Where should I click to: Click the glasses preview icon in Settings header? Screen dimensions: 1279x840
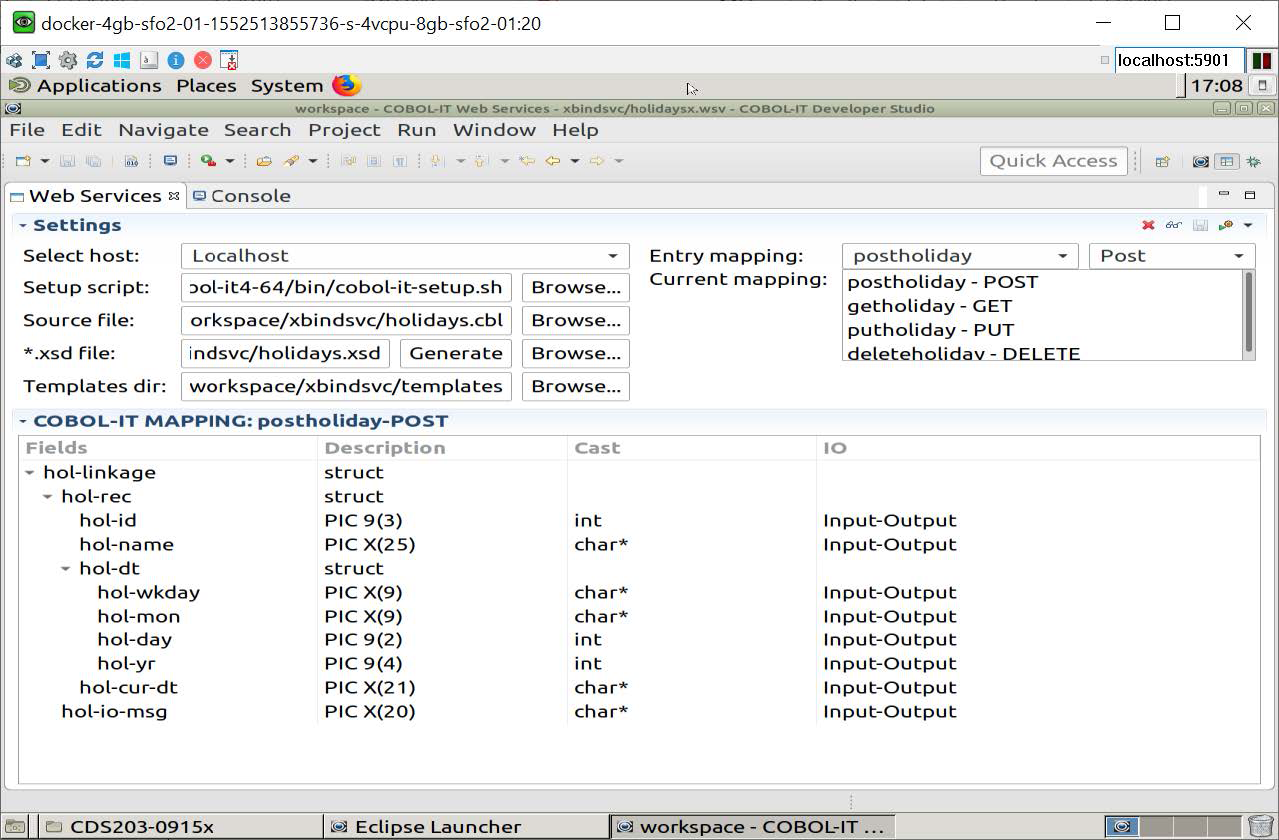pos(1173,225)
